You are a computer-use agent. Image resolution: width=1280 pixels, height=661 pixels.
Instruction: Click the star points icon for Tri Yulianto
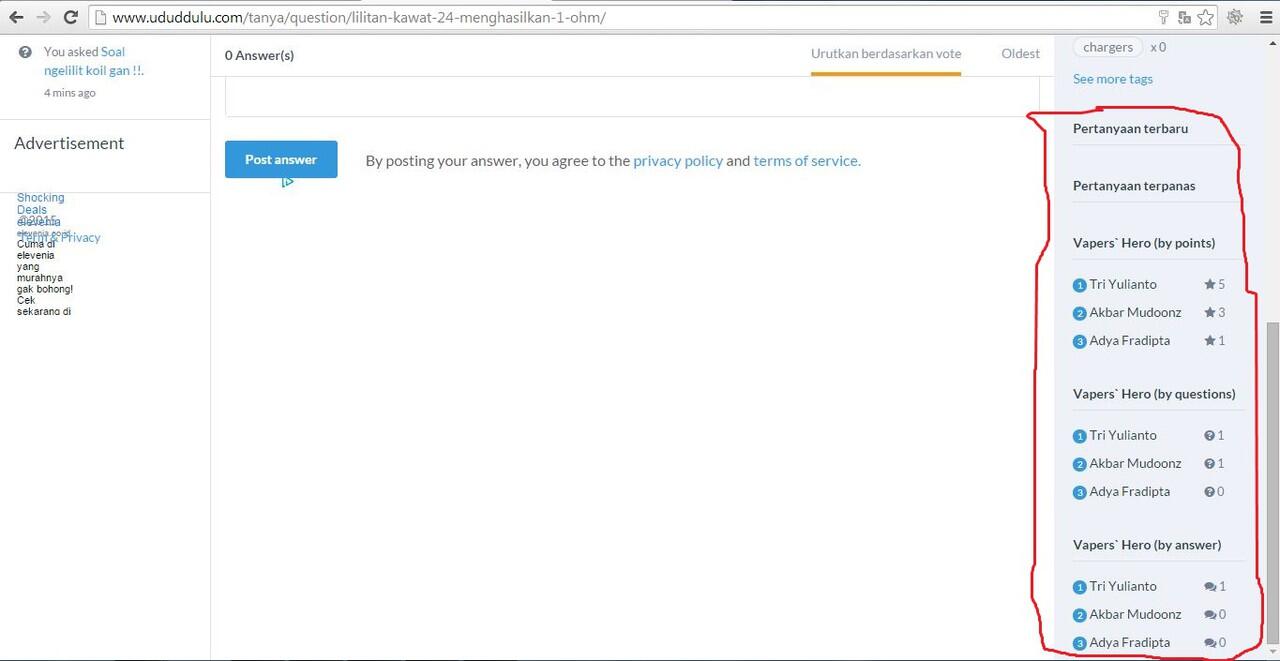(1210, 285)
